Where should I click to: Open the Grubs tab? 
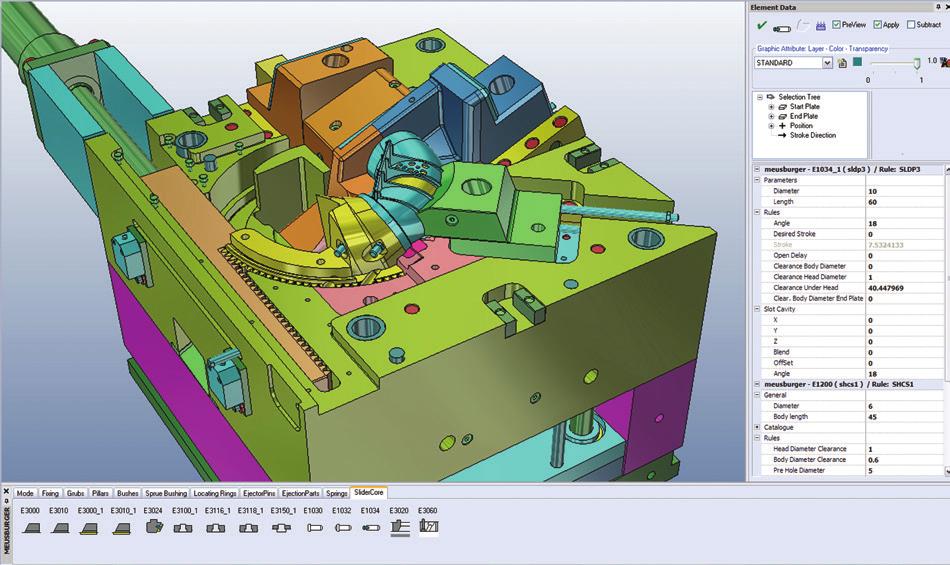tap(75, 494)
